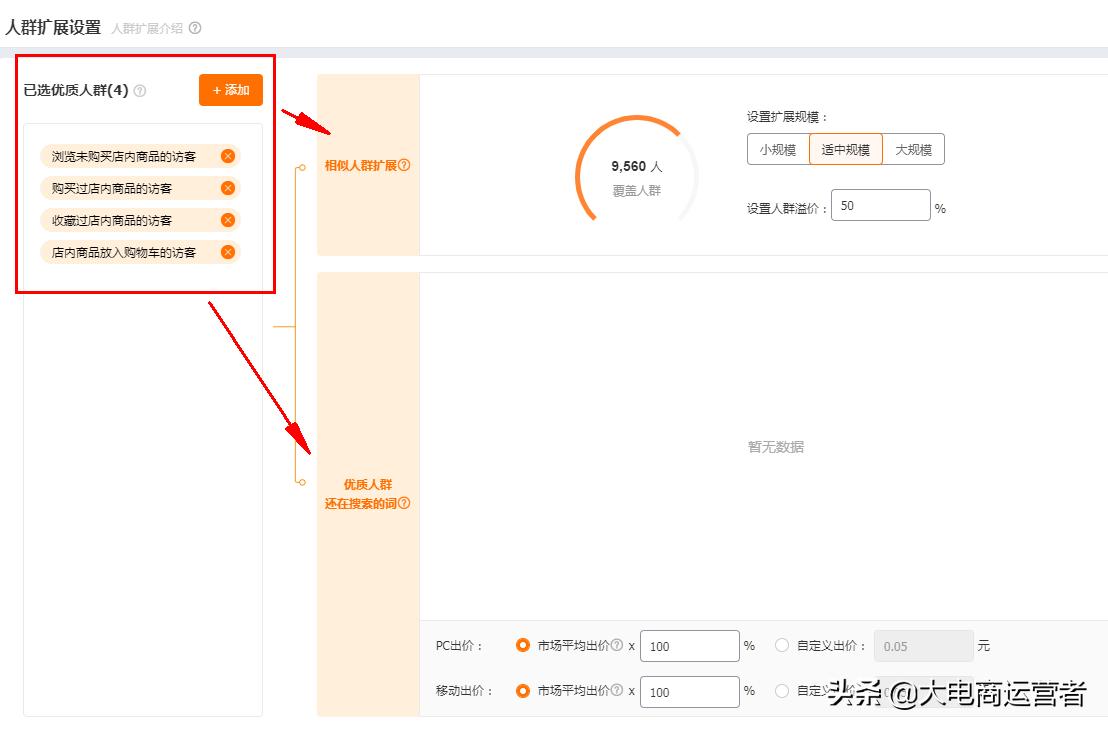Click the 相似人群扩展 section label

pos(360,165)
